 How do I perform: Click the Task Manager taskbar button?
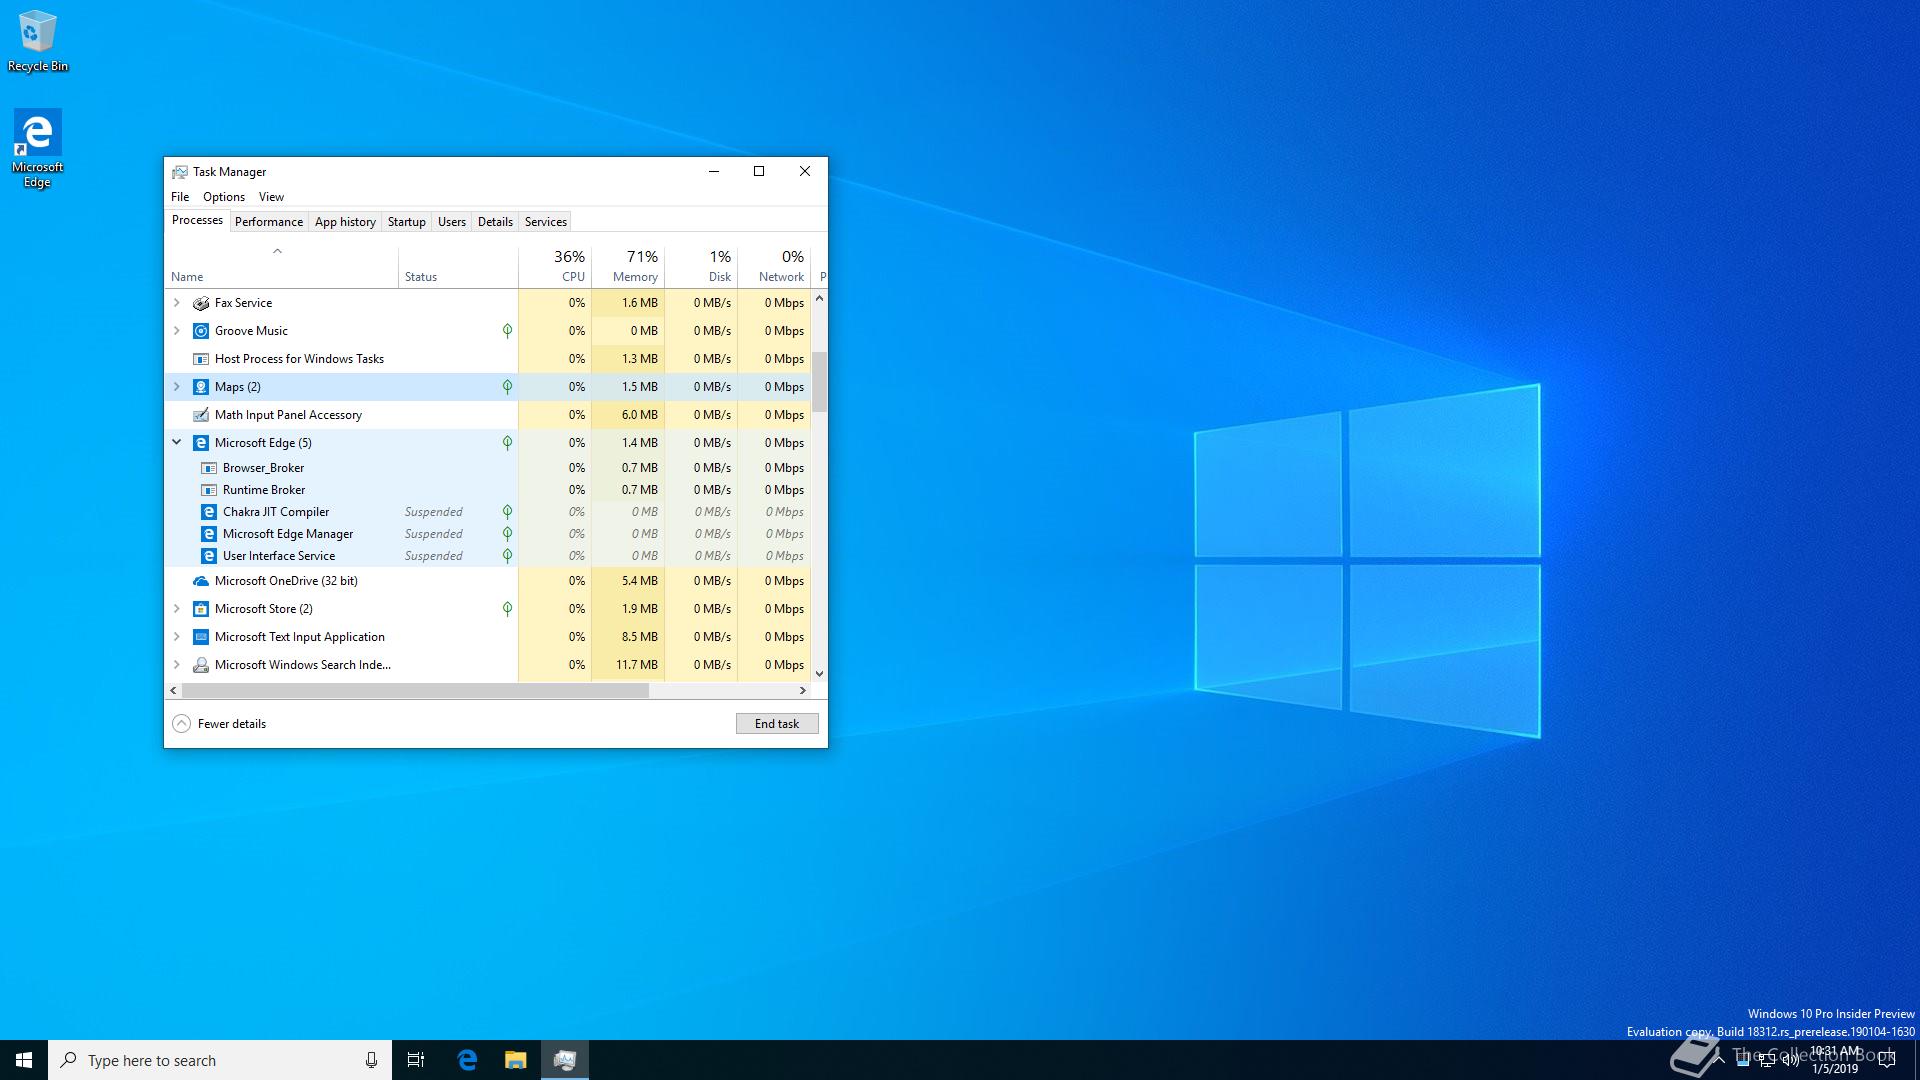click(x=565, y=1060)
